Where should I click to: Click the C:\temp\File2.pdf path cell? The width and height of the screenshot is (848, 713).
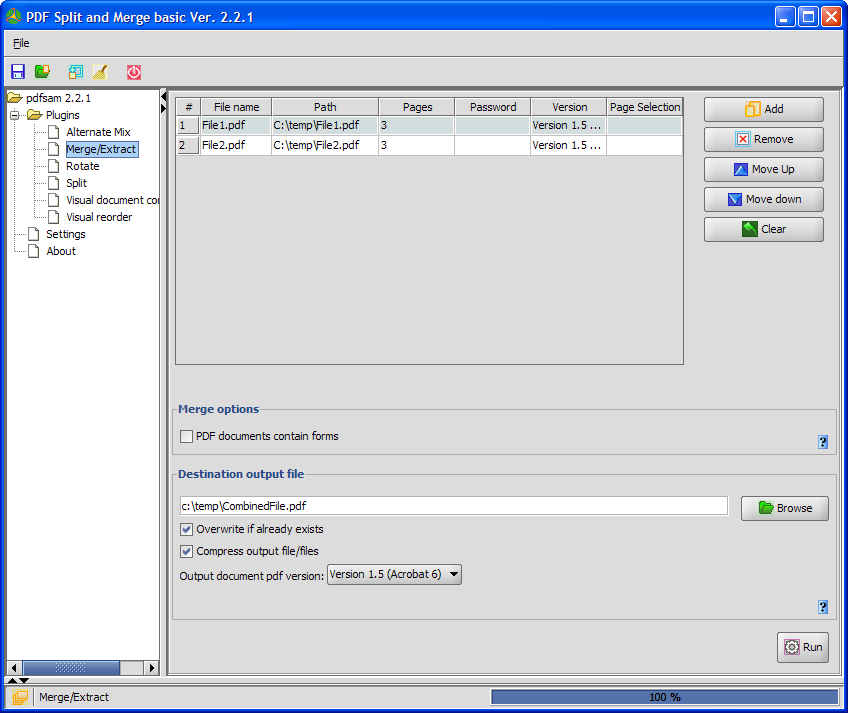324,146
